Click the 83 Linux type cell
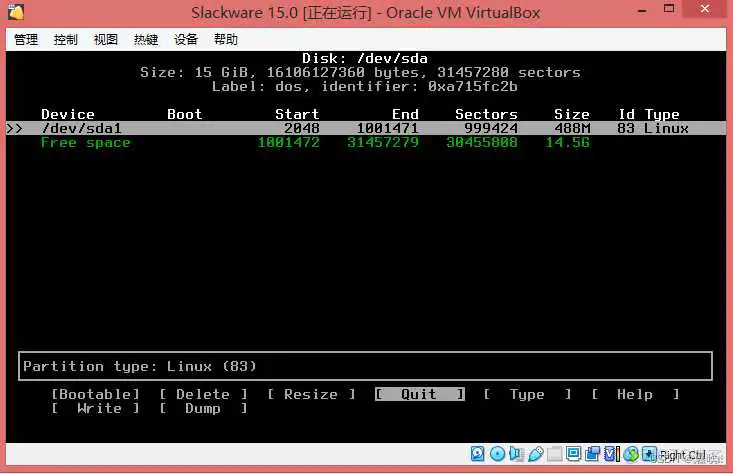 [x=653, y=128]
